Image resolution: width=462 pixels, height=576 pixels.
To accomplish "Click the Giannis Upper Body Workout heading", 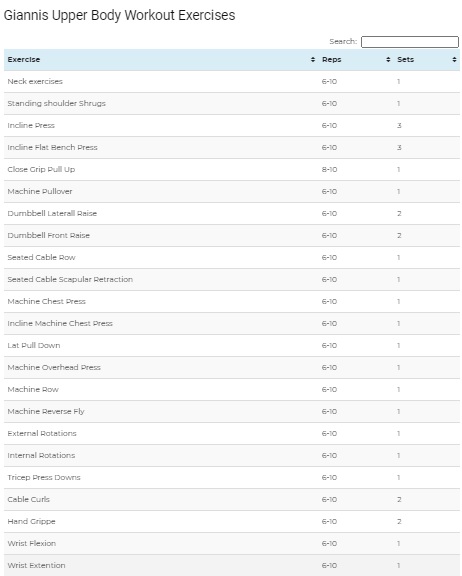I will pos(119,16).
